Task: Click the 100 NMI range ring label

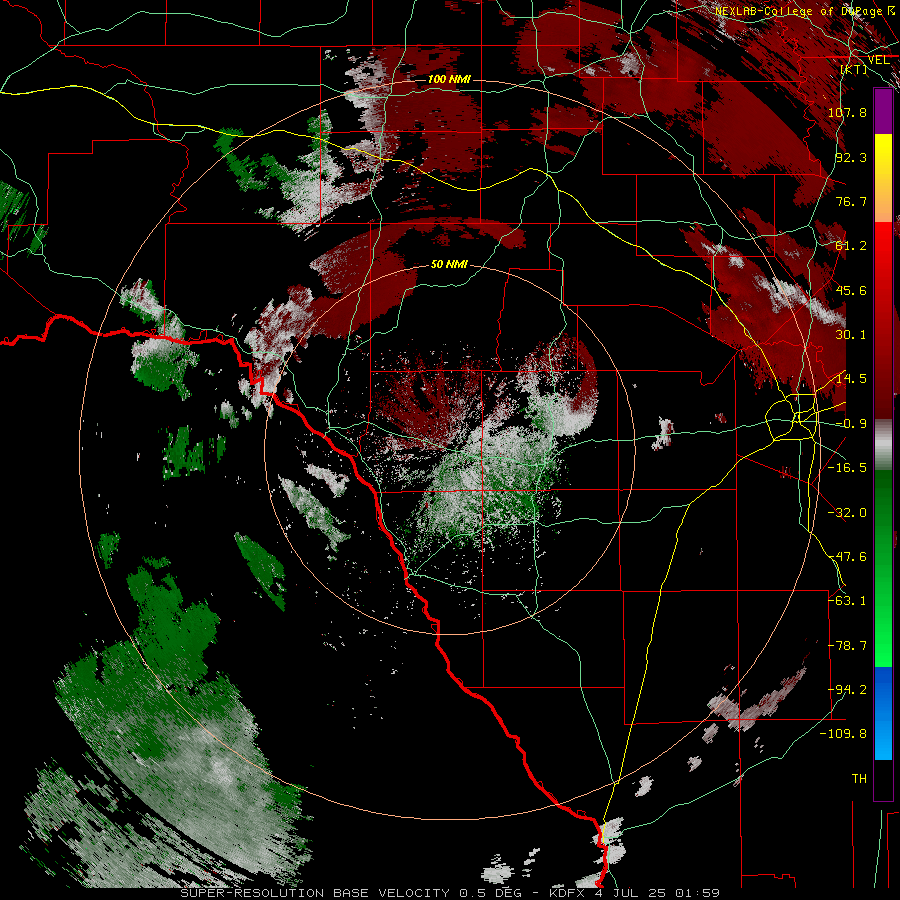Action: click(x=449, y=79)
